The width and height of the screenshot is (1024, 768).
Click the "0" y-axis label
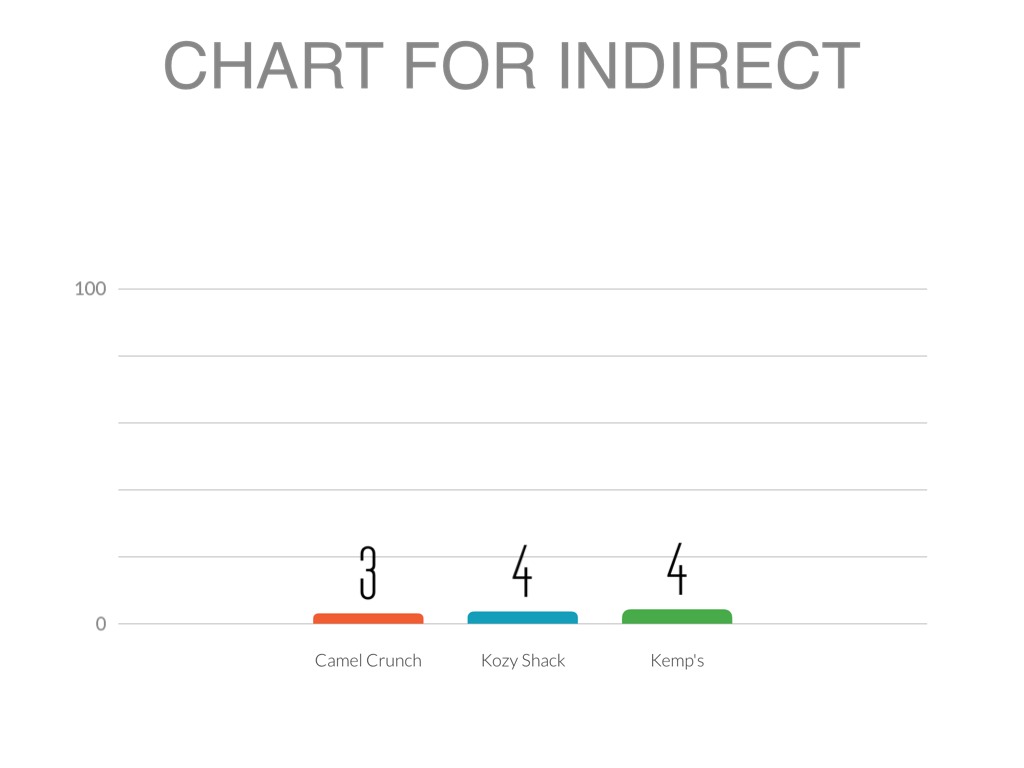pyautogui.click(x=101, y=624)
